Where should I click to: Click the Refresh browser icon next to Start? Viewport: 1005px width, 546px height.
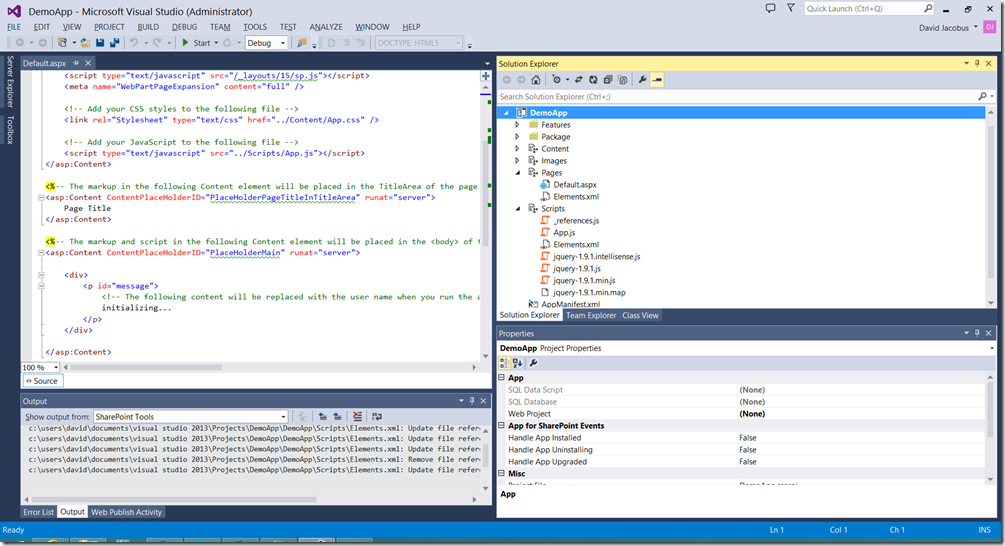227,43
